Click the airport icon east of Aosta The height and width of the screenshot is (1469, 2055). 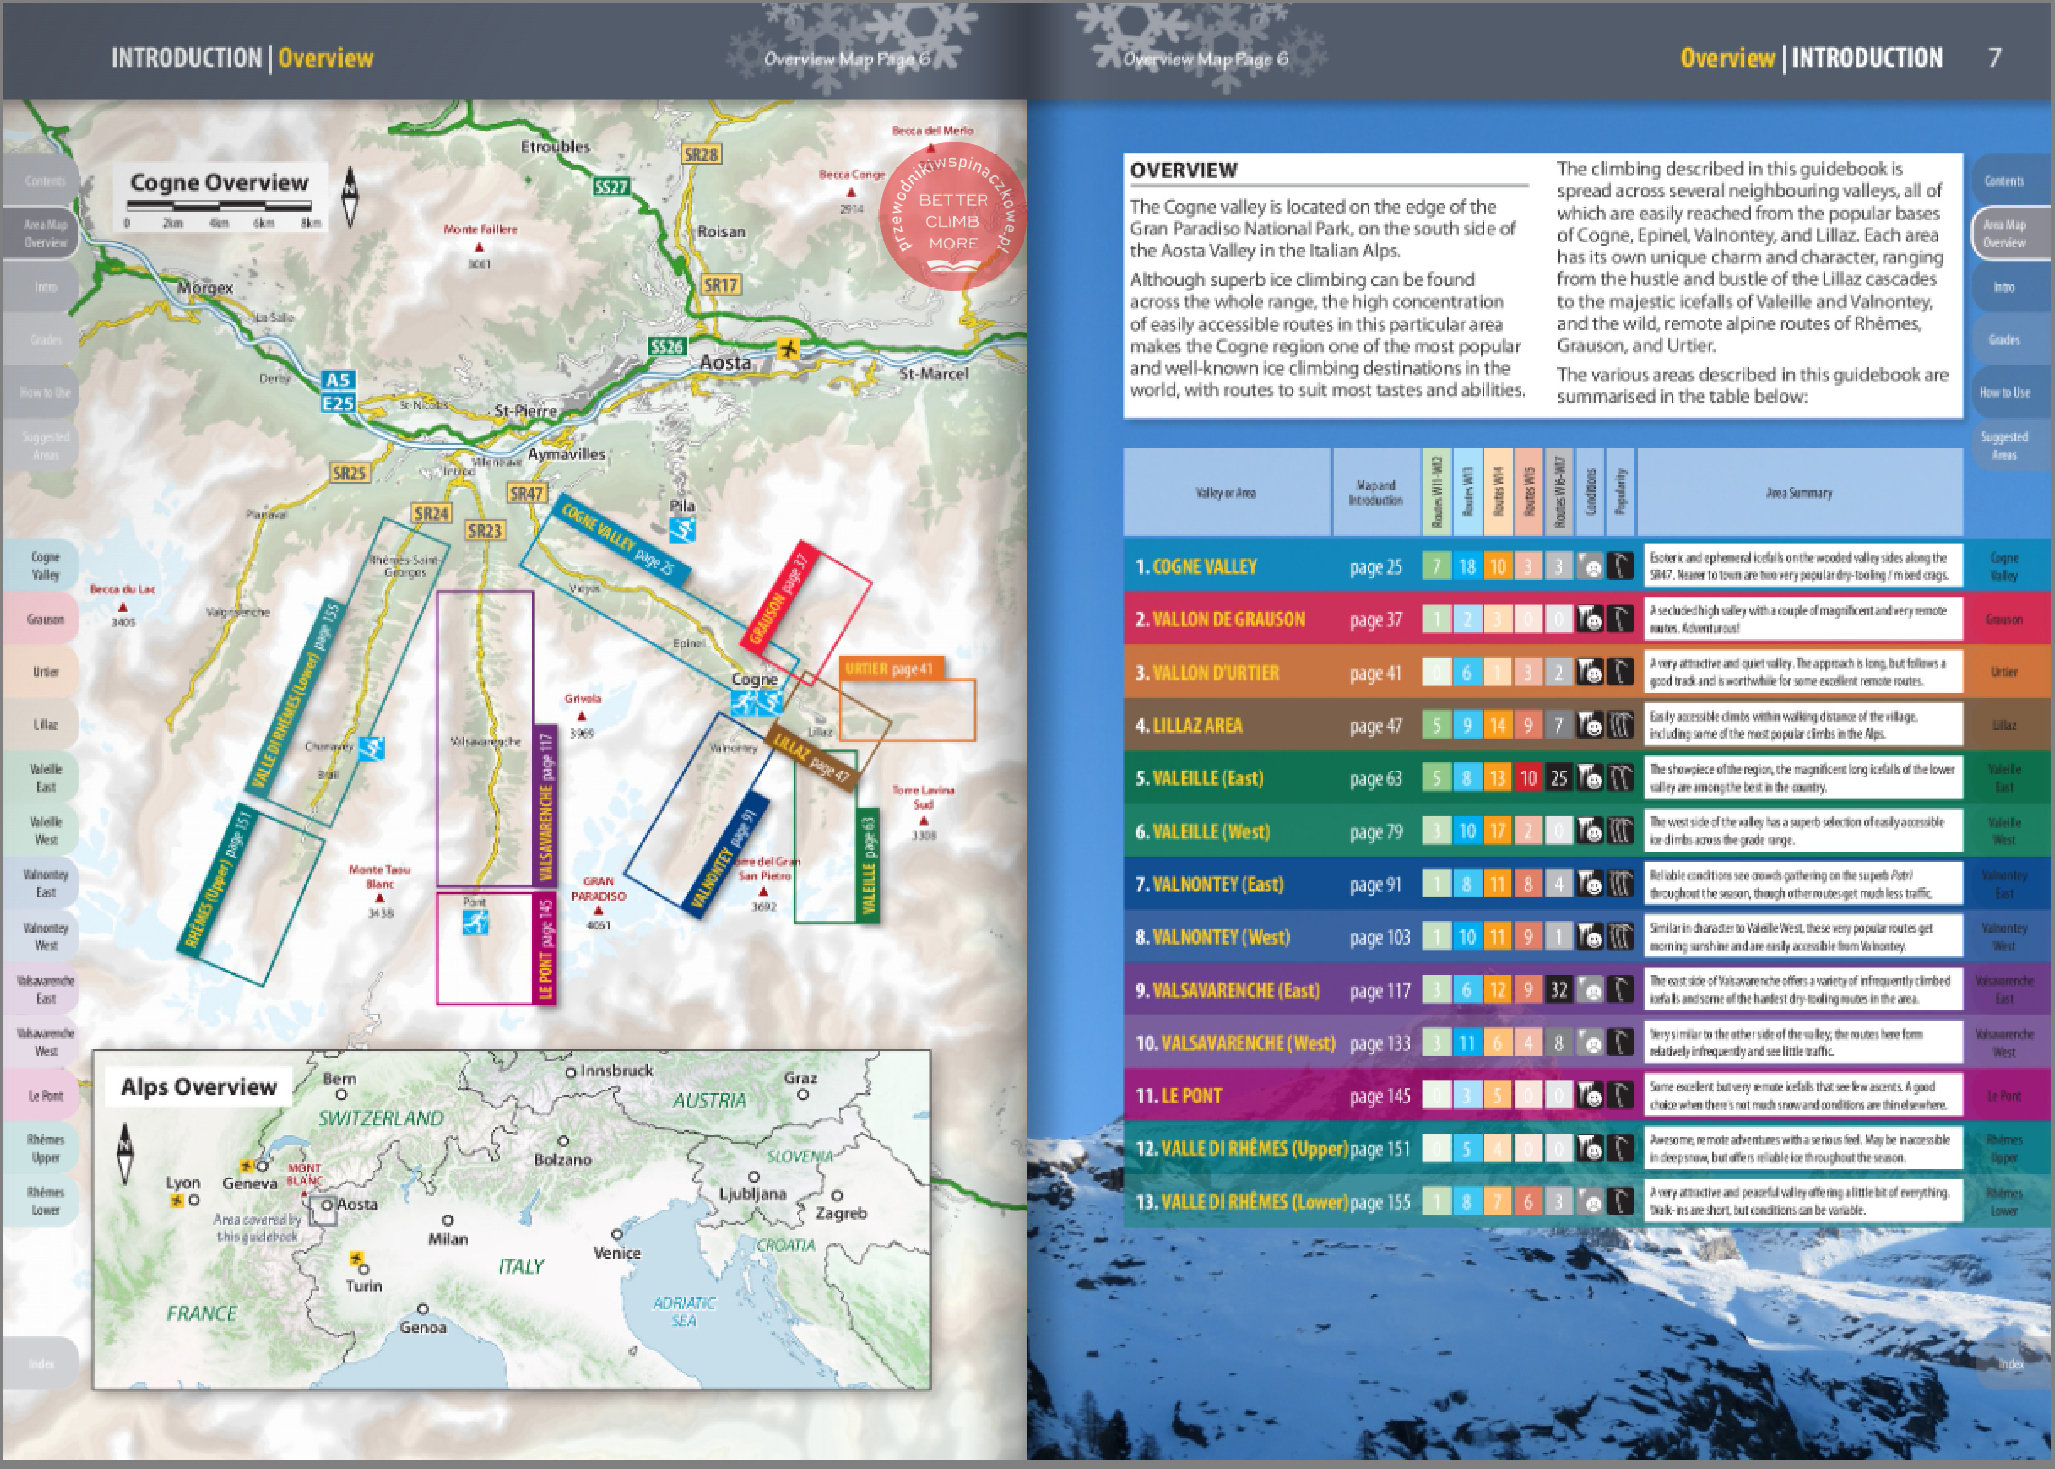789,349
